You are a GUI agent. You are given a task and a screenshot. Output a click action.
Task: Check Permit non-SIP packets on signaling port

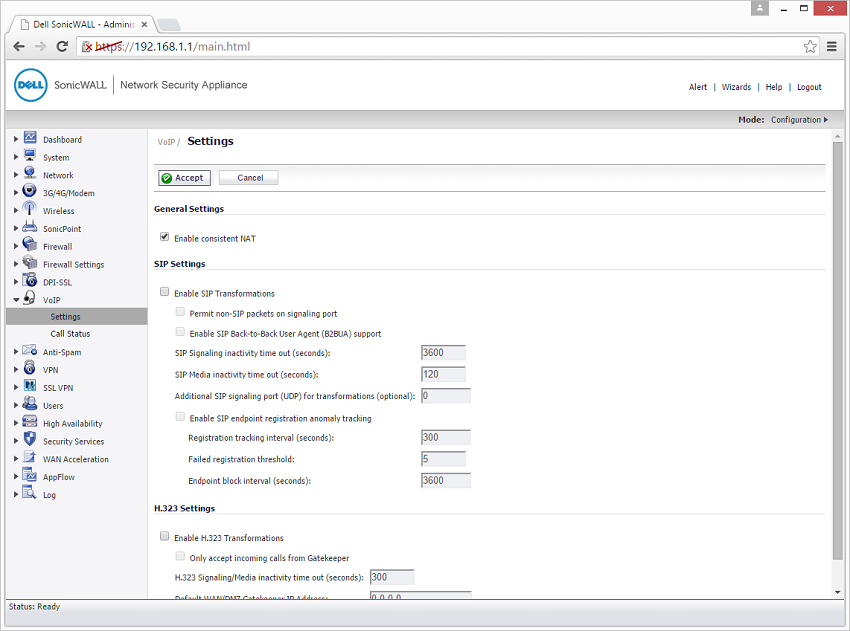click(180, 312)
